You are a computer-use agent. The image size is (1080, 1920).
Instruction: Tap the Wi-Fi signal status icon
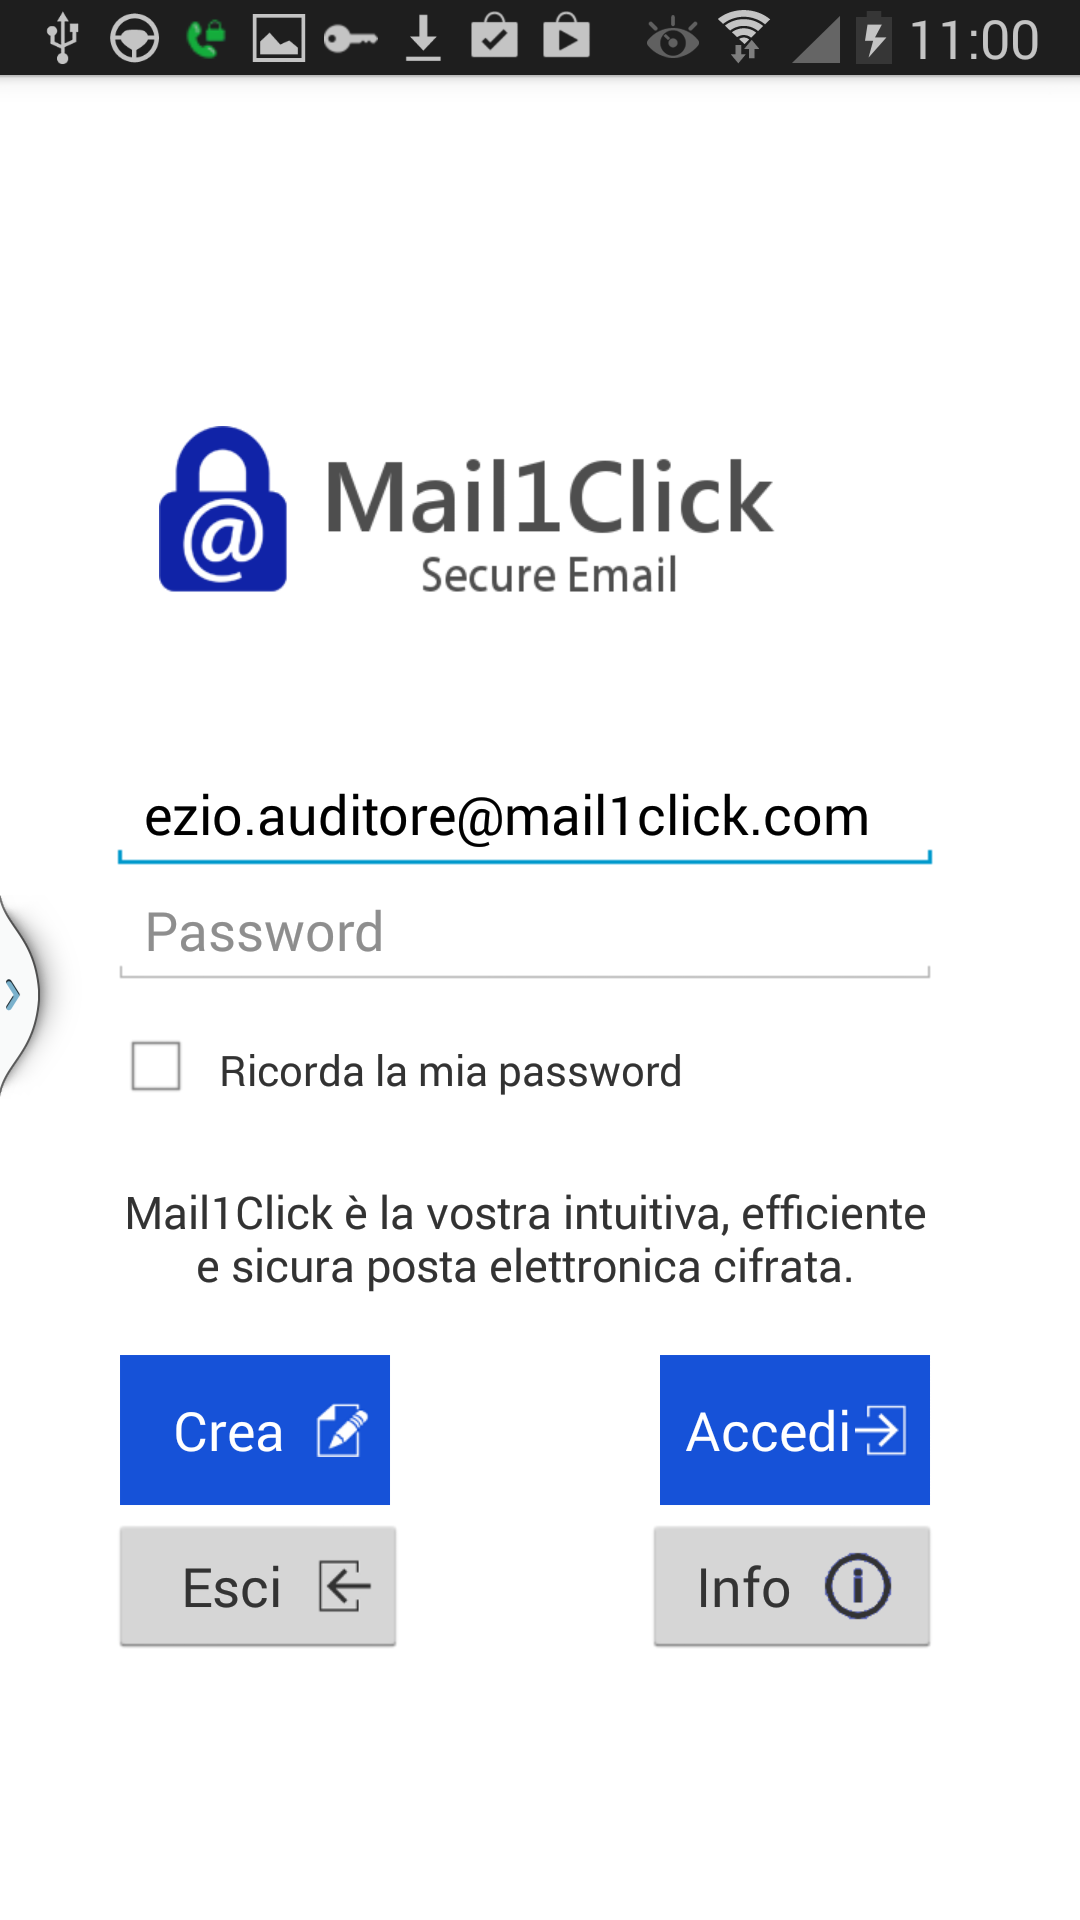pyautogui.click(x=745, y=37)
